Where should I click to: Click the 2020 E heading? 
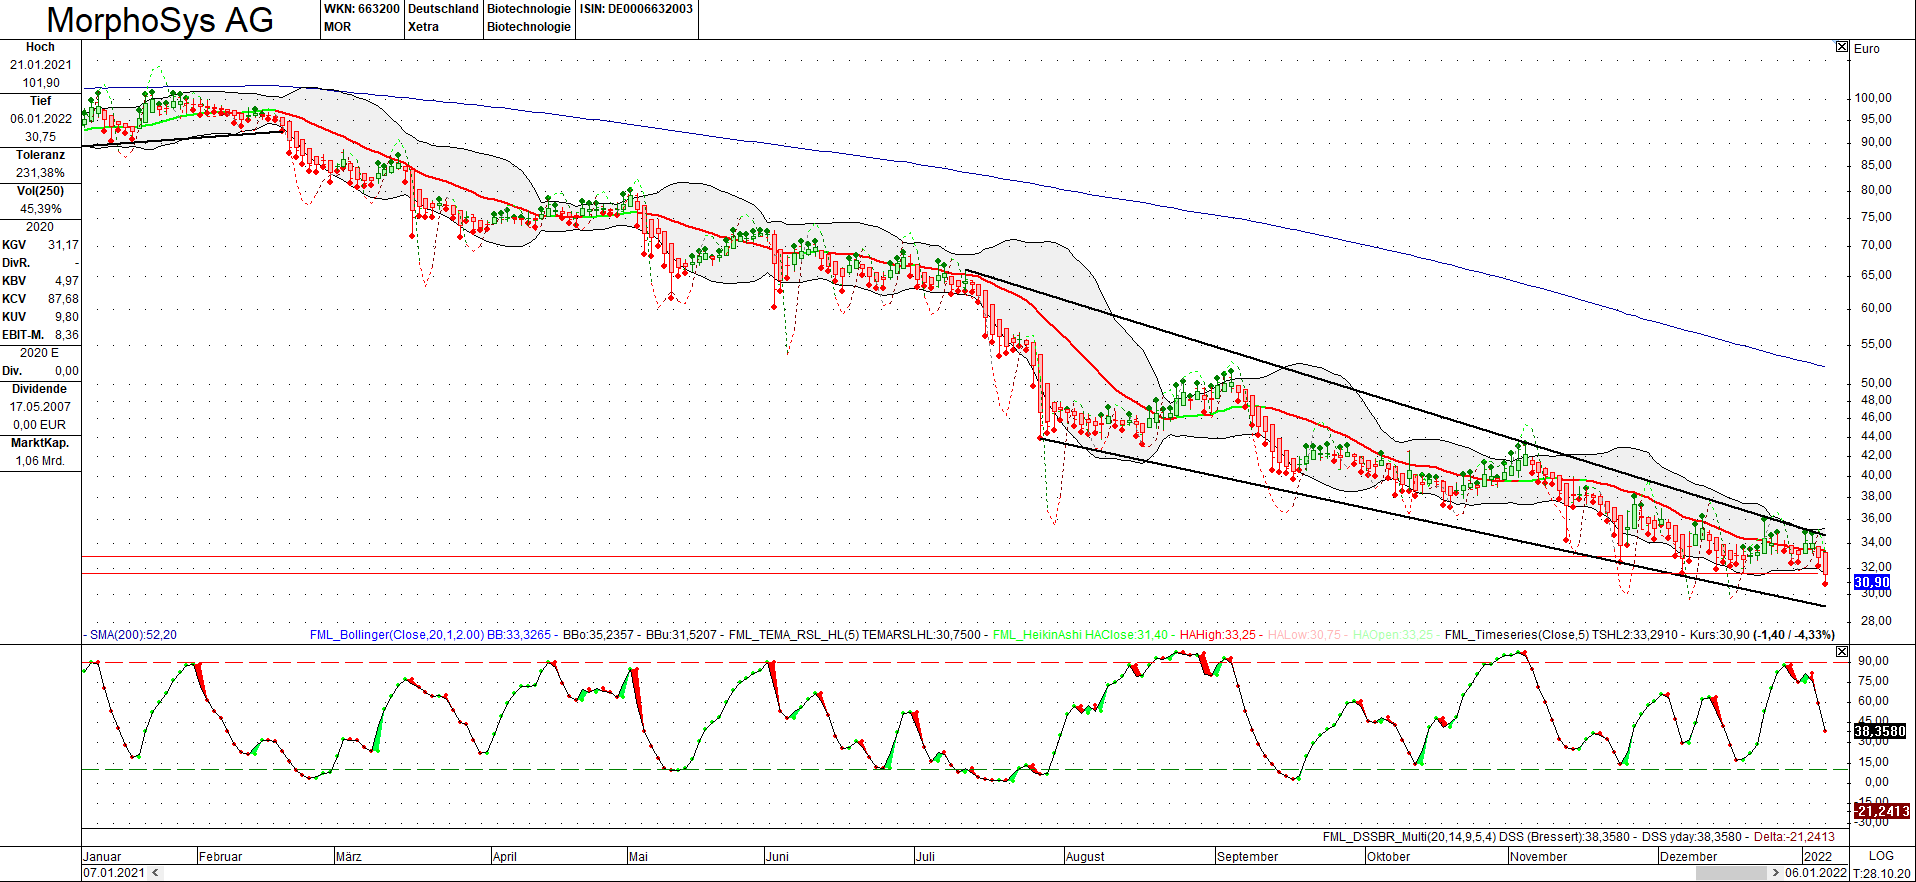[40, 353]
